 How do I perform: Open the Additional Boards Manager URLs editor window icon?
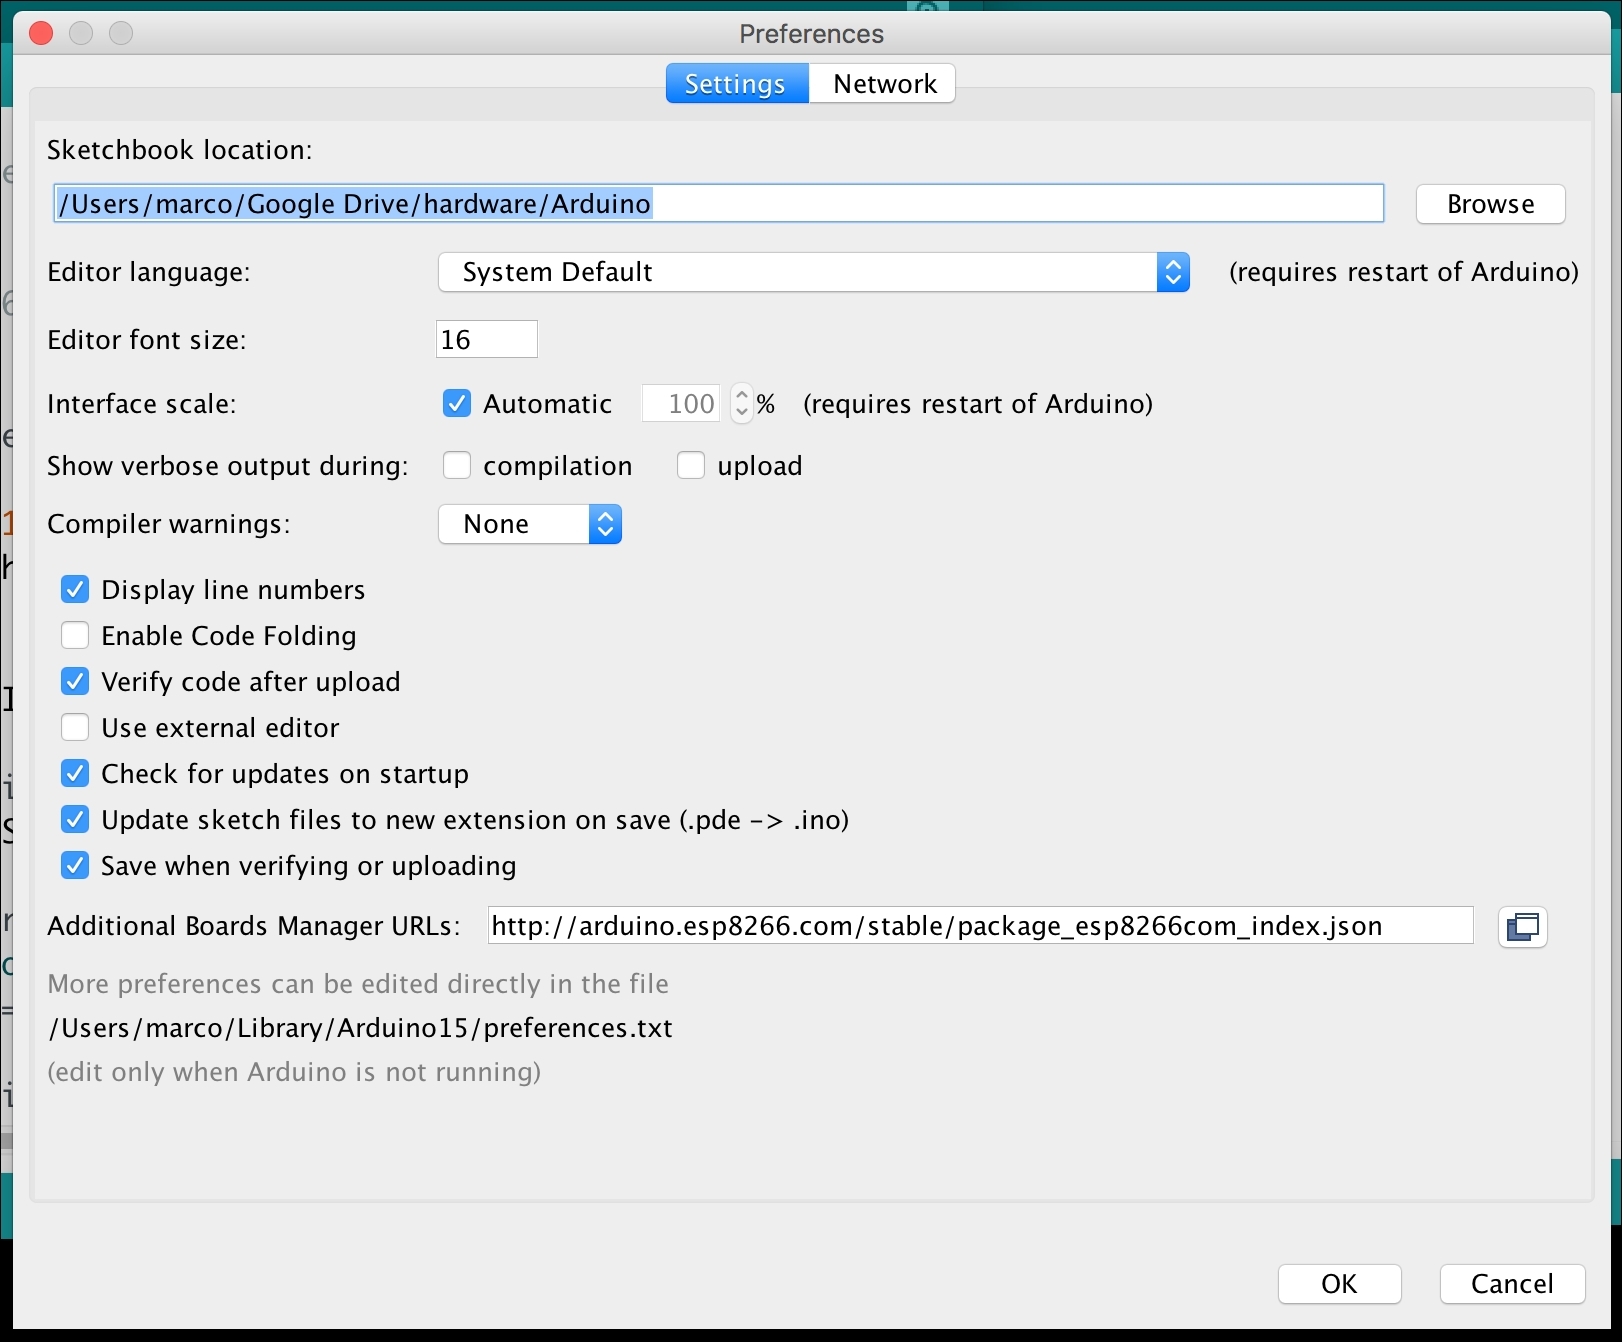(x=1522, y=926)
